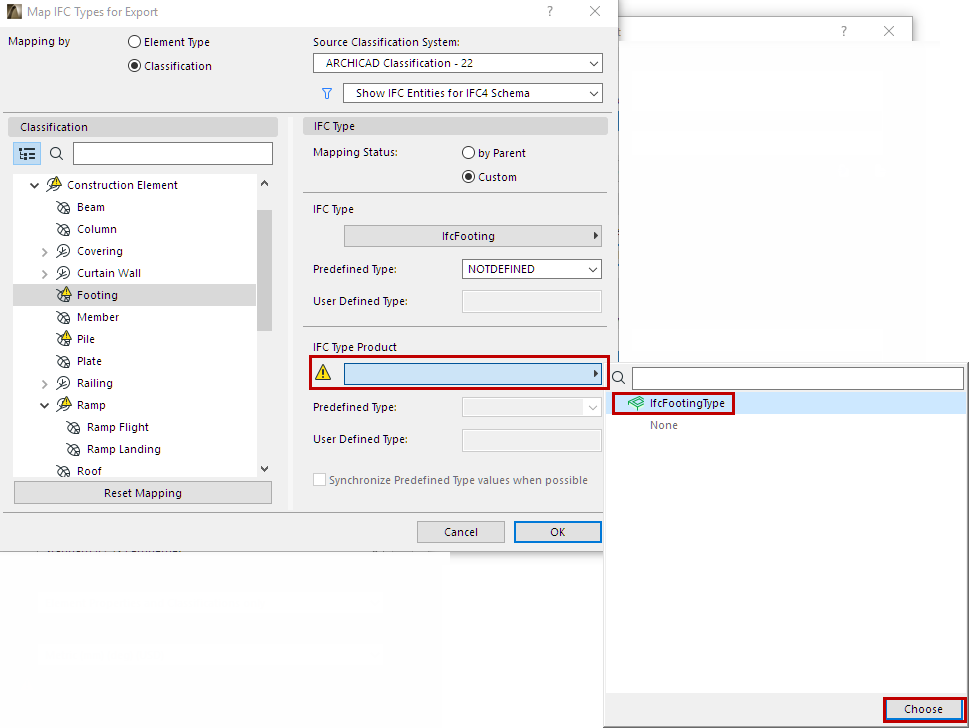Click the Ramp Flight classification icon
This screenshot has height=728, width=970.
tap(73, 427)
